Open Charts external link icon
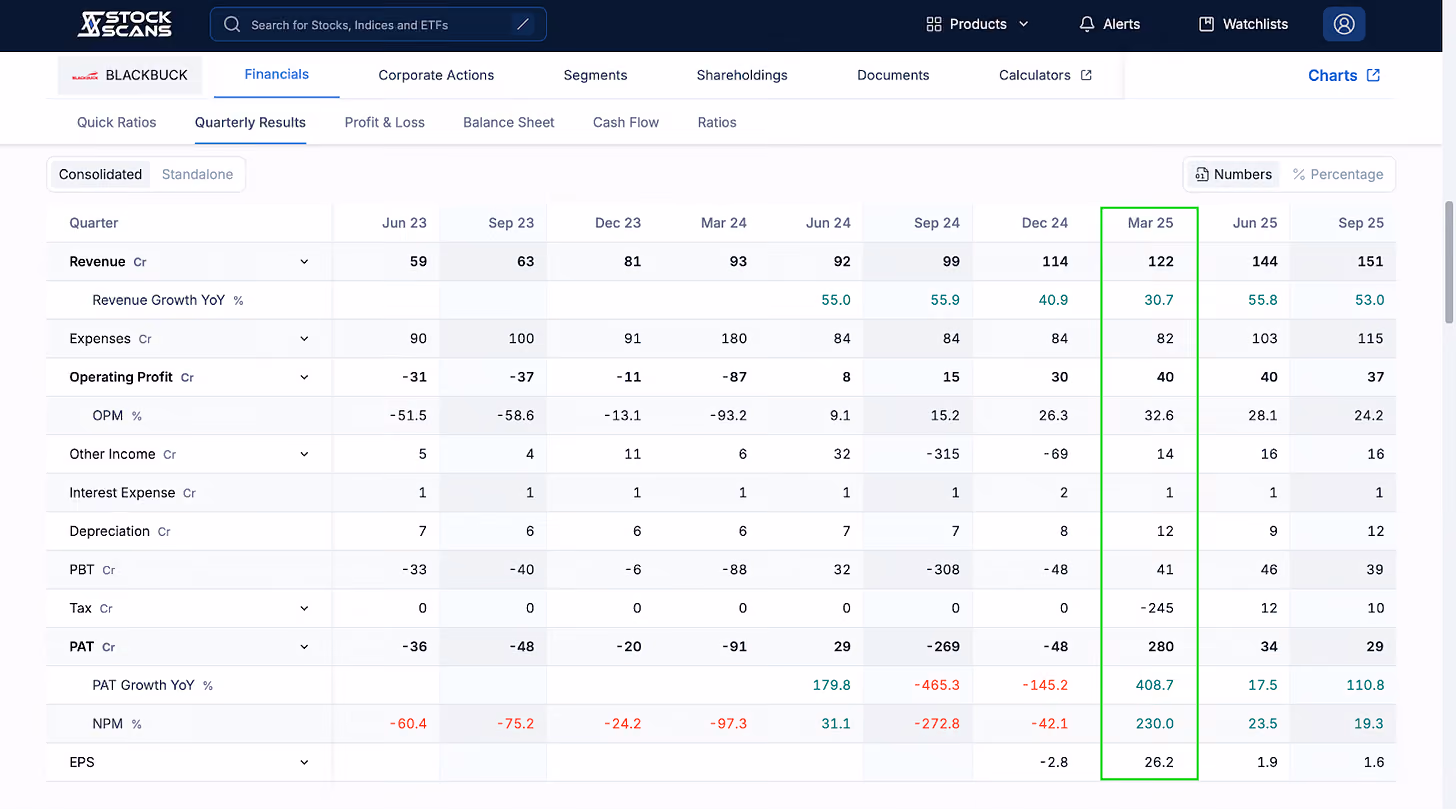 (x=1374, y=75)
